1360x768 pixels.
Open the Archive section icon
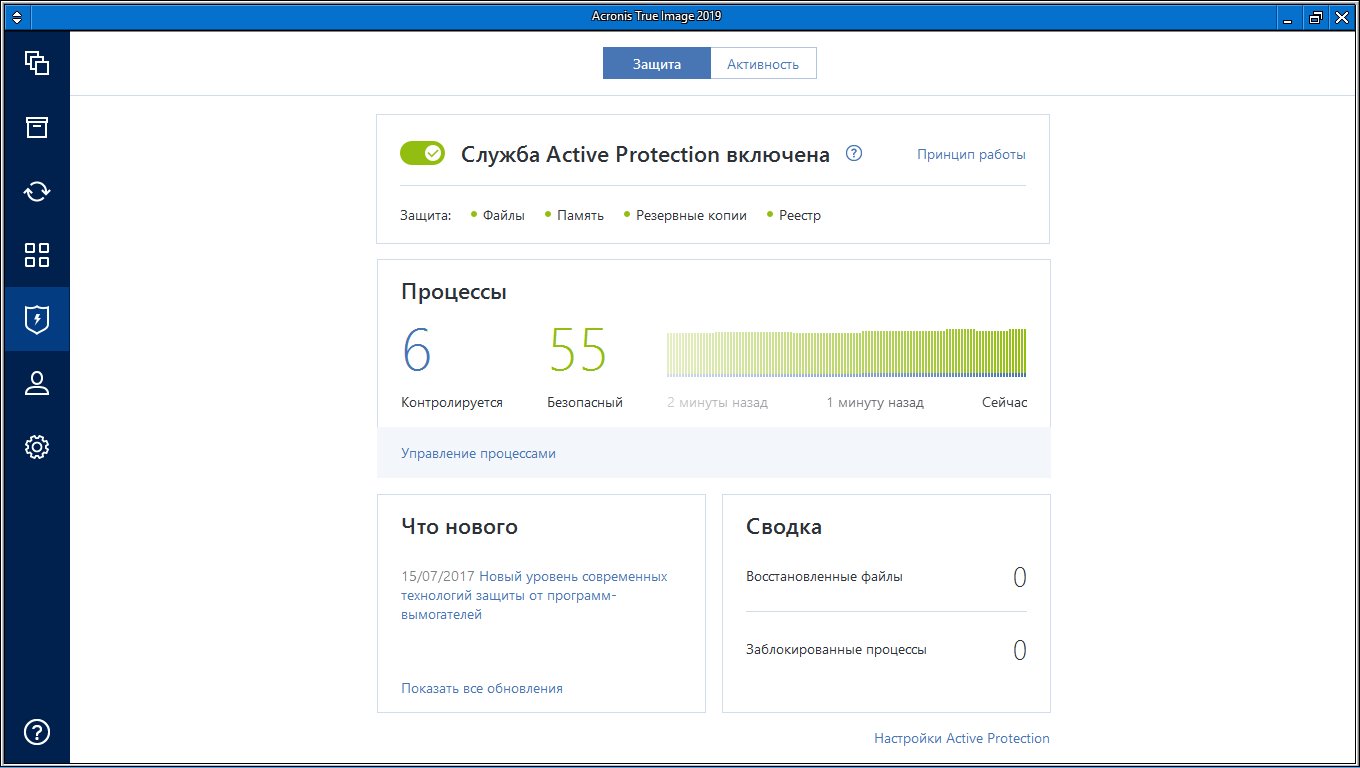(x=37, y=127)
